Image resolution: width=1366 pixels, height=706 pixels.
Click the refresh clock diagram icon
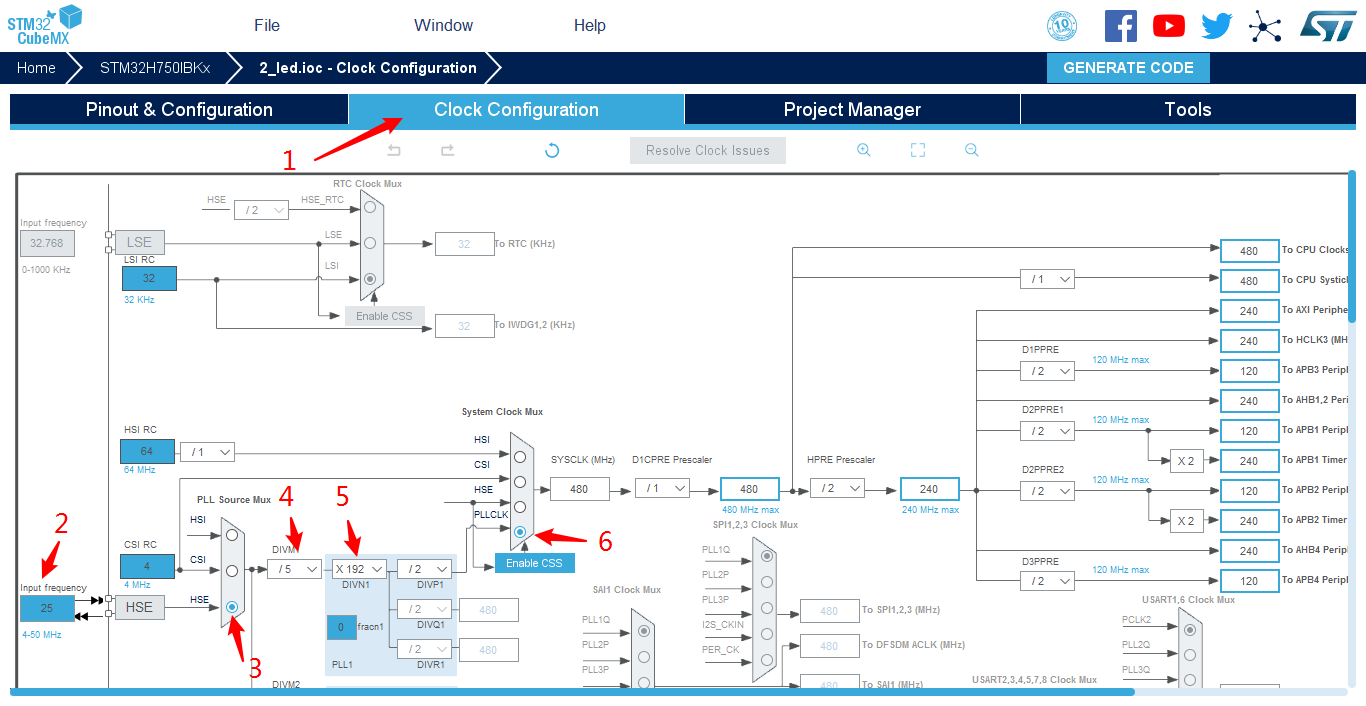pos(551,150)
